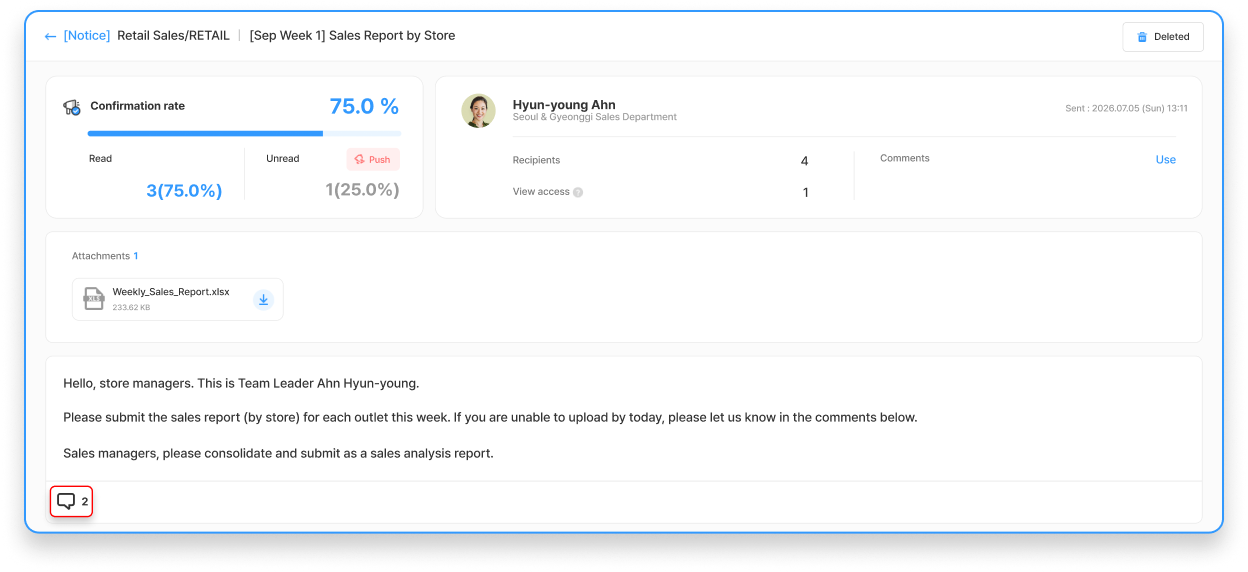Viewport: 1248px width, 572px height.
Task: Click the Deleted button
Action: pyautogui.click(x=1163, y=37)
